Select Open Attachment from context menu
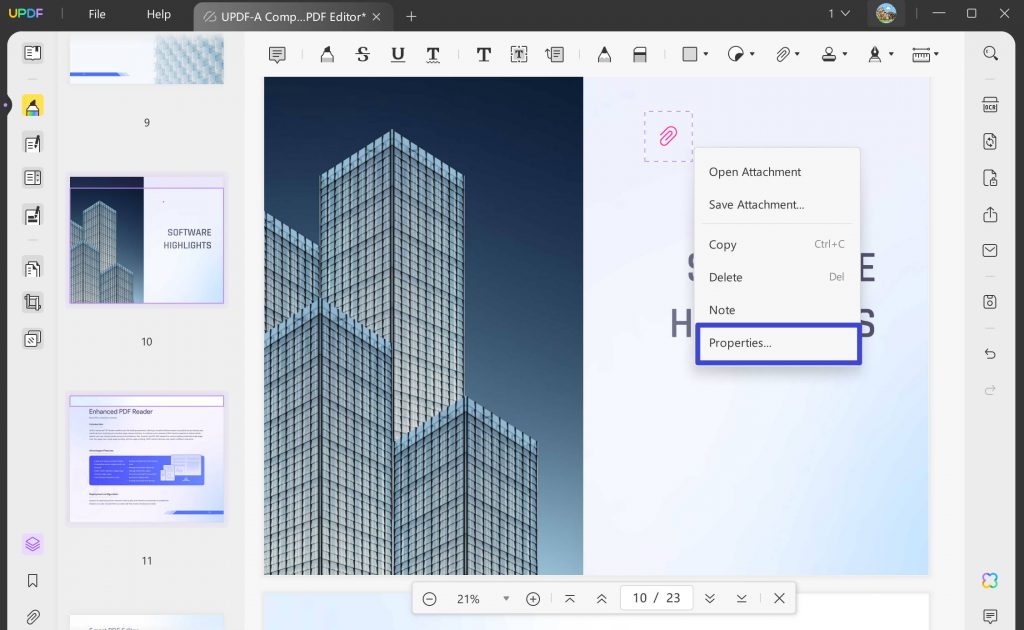This screenshot has width=1024, height=630. point(754,172)
